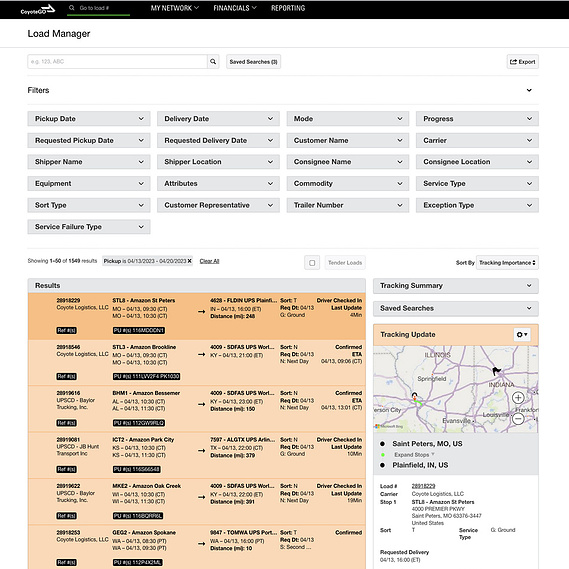Click the Clear All link

(209, 261)
